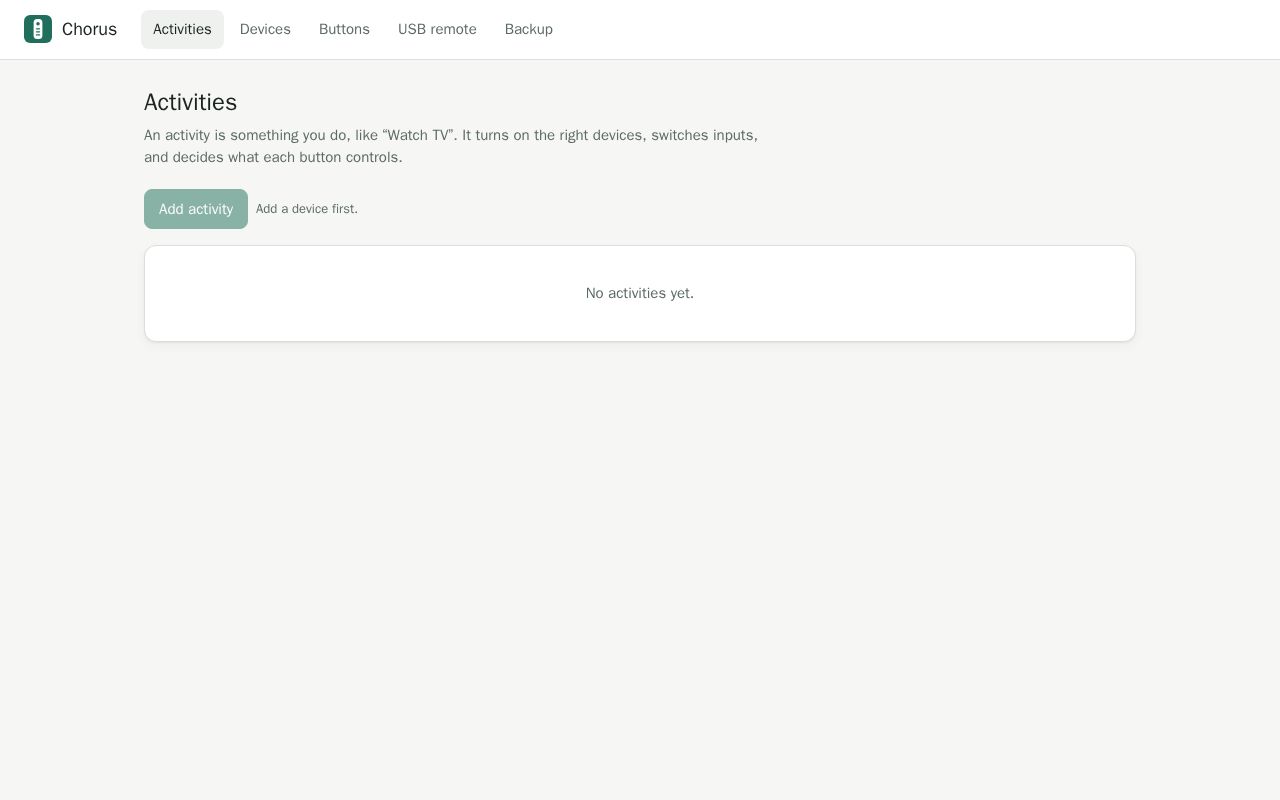Click the 'Add a device first.' hint
The height and width of the screenshot is (800, 1280).
[307, 209]
